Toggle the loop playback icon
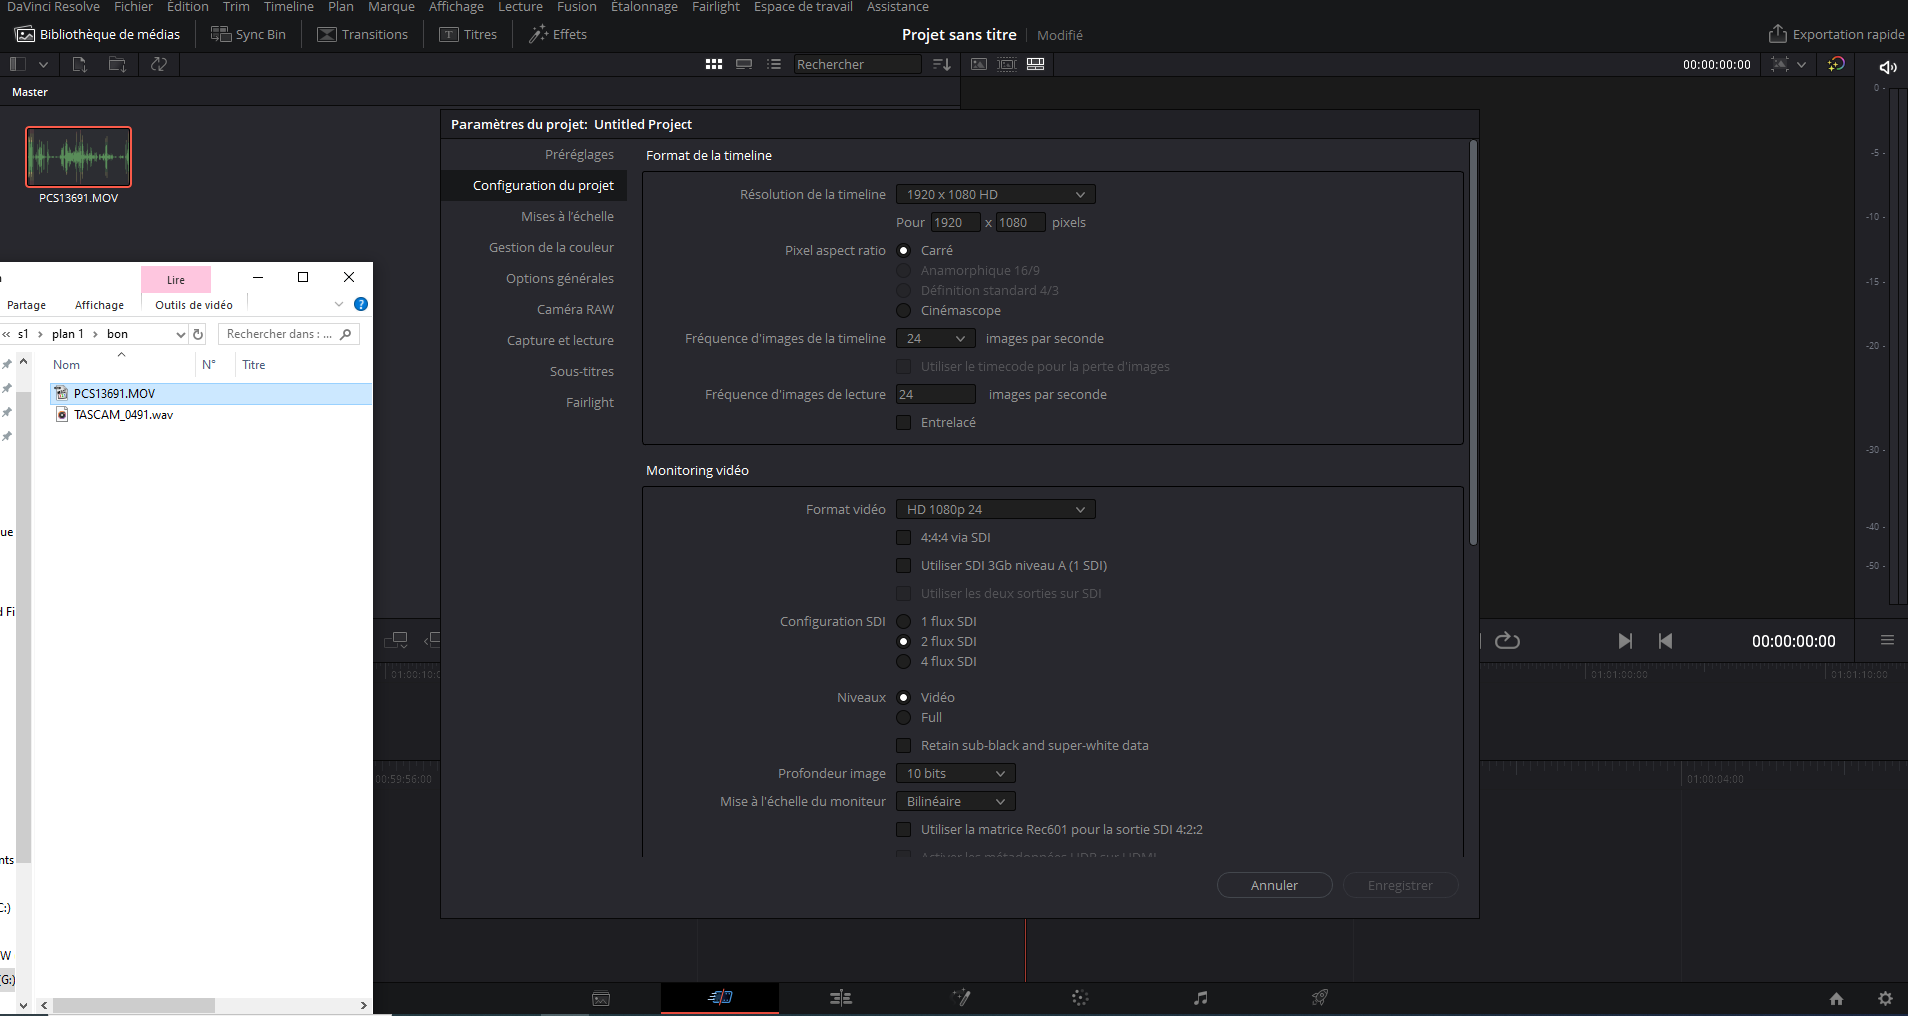 1507,641
